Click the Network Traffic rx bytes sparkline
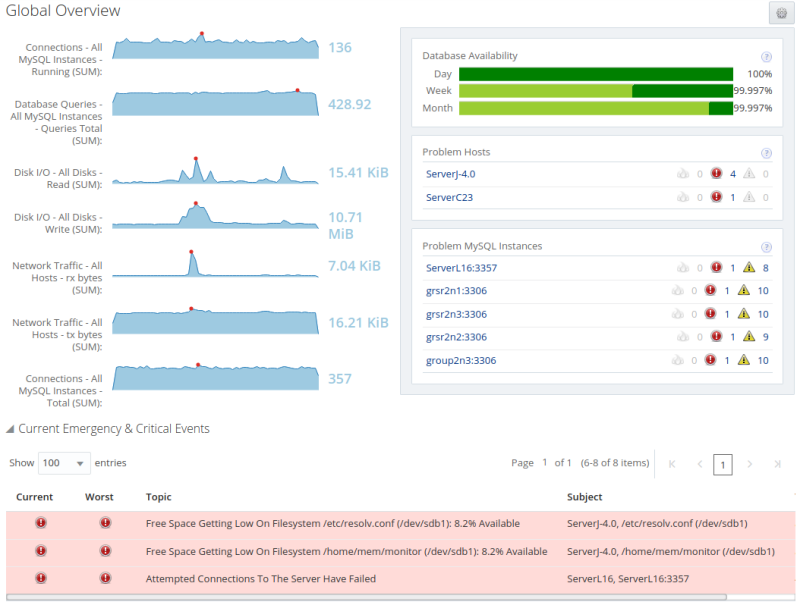Screen dimensions: 800x605 click(215, 264)
